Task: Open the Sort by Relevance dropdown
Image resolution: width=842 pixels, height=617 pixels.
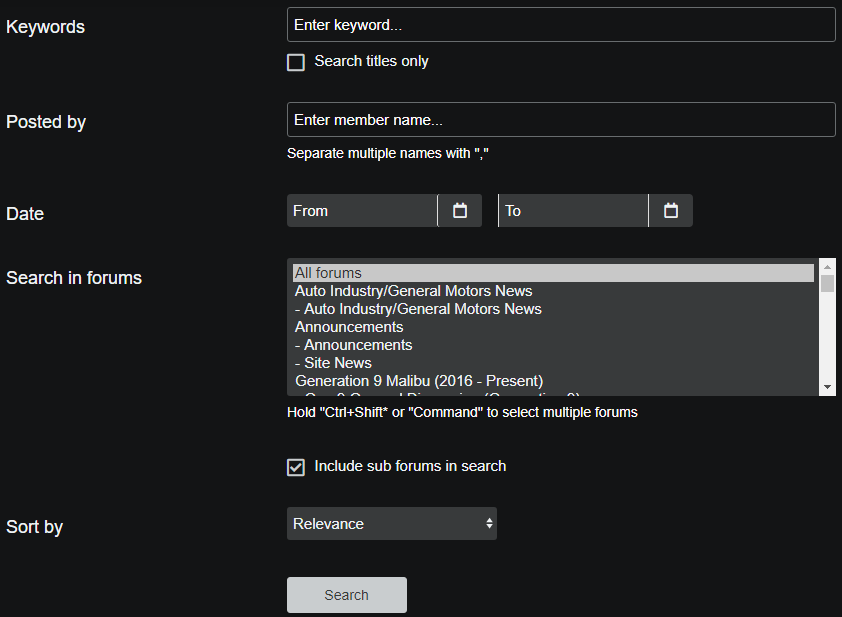Action: pyautogui.click(x=391, y=524)
